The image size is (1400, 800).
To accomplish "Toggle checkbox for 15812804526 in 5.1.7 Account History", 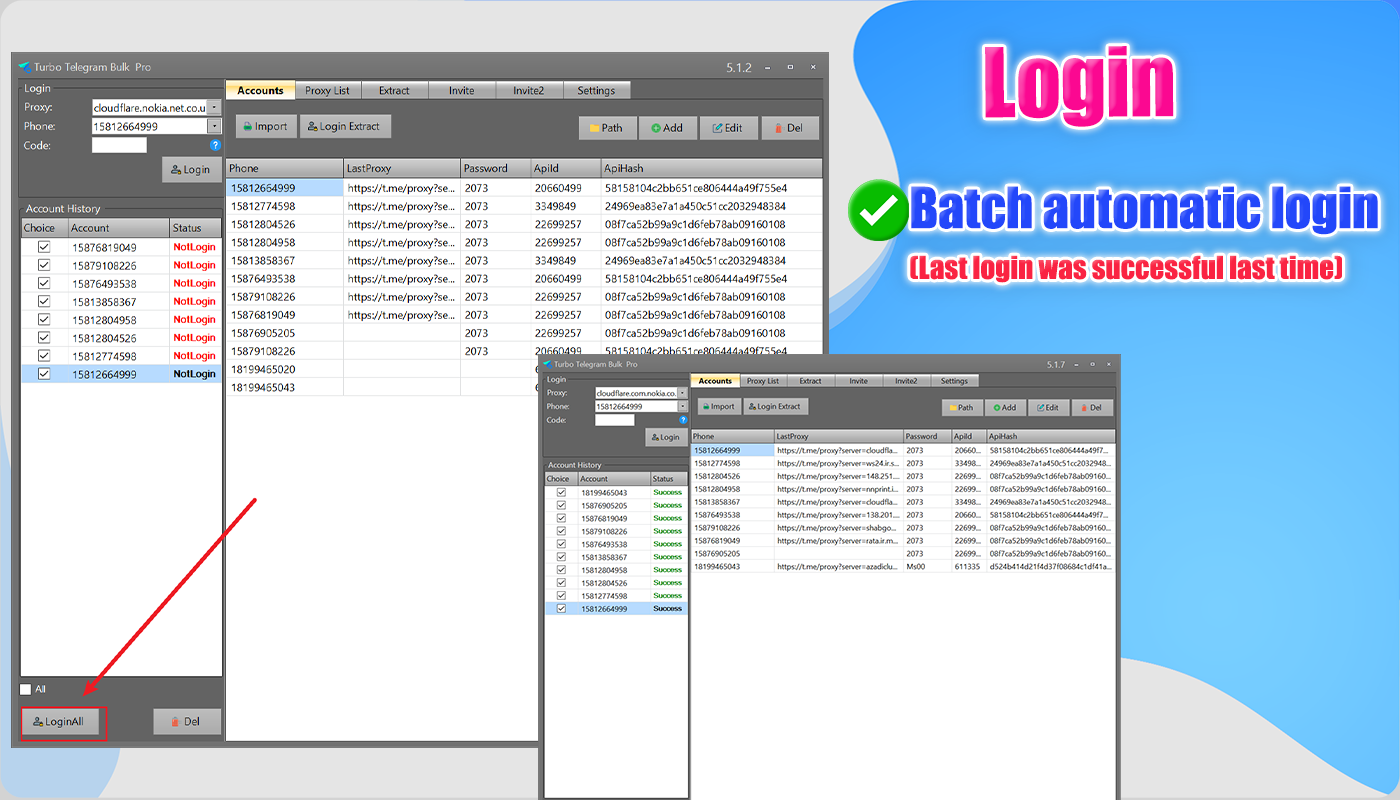I will tap(561, 583).
